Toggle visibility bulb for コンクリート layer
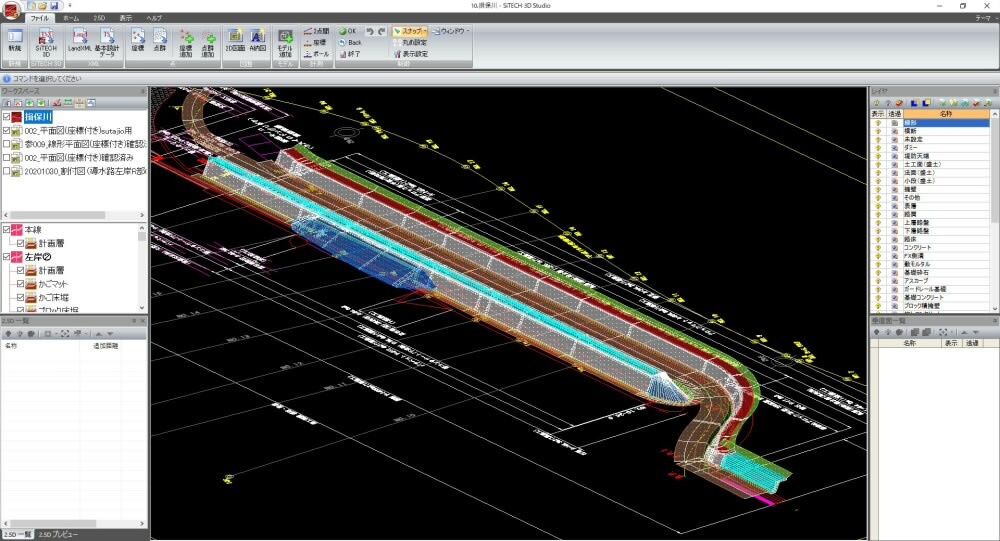 (878, 247)
